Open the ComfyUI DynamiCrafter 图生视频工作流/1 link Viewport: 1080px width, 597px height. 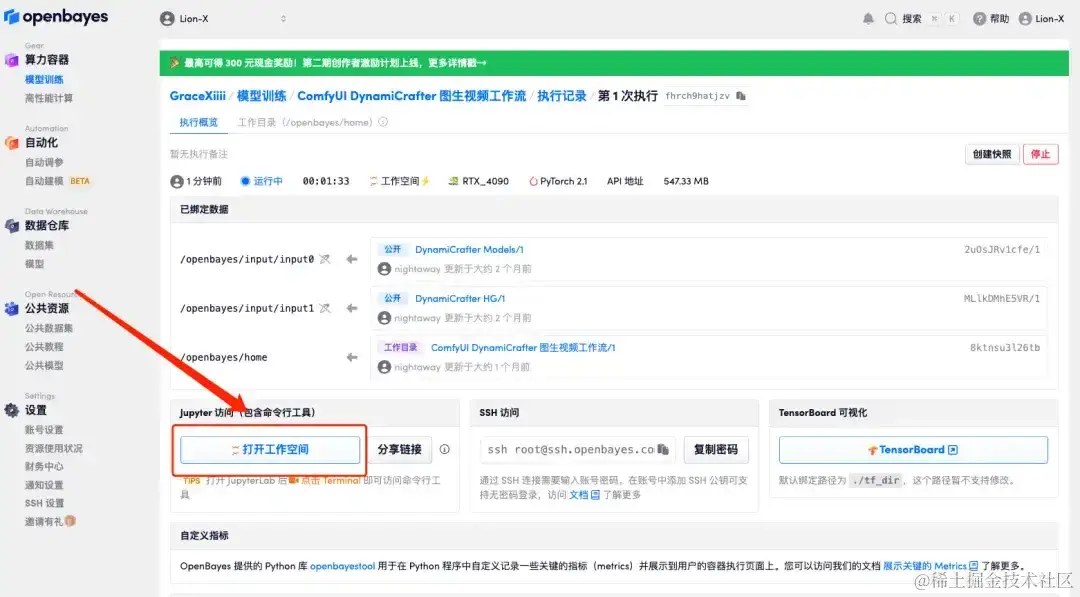(x=523, y=347)
